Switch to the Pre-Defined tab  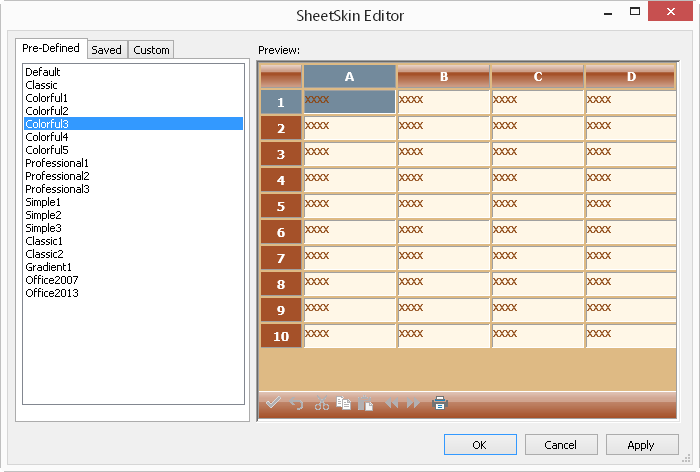(51, 48)
